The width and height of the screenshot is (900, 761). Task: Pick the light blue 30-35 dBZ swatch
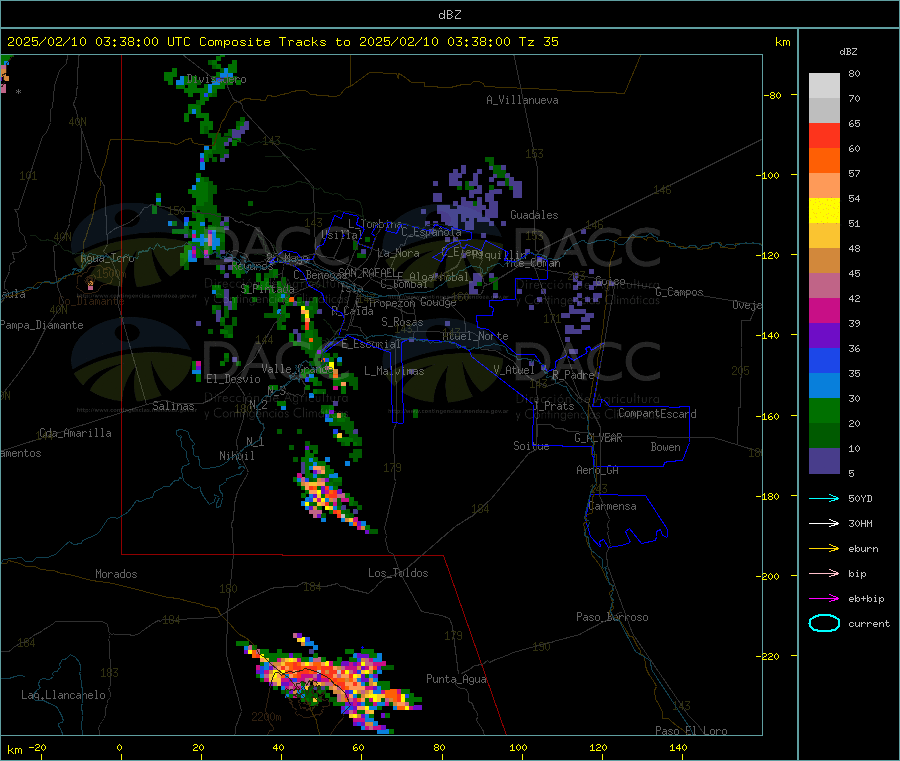[x=824, y=386]
